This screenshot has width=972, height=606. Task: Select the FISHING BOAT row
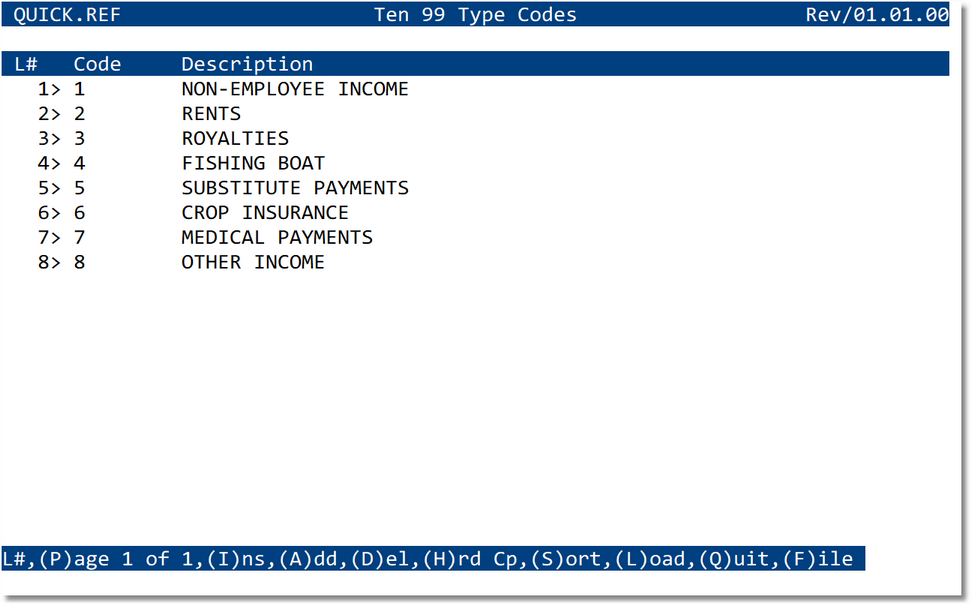(x=253, y=163)
